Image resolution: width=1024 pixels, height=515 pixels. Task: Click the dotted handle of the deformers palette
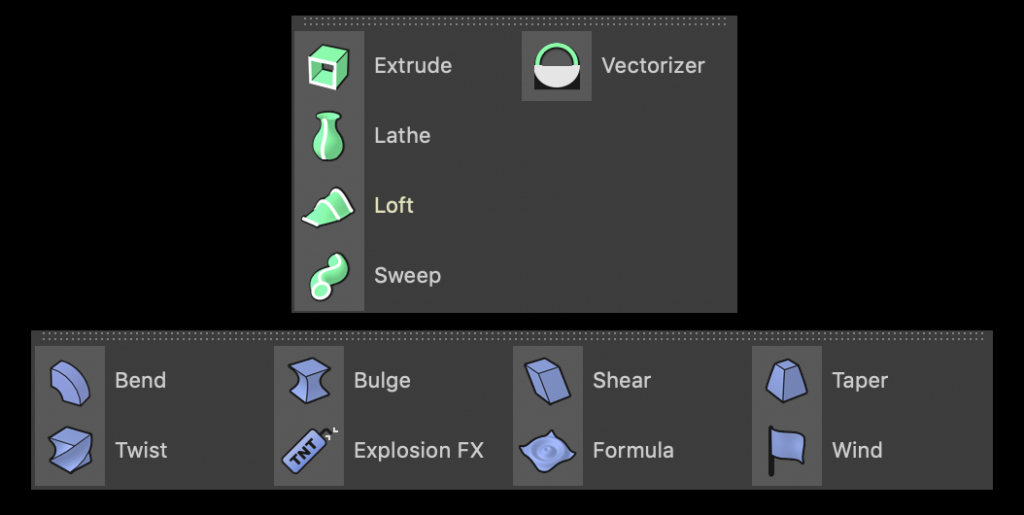point(512,337)
